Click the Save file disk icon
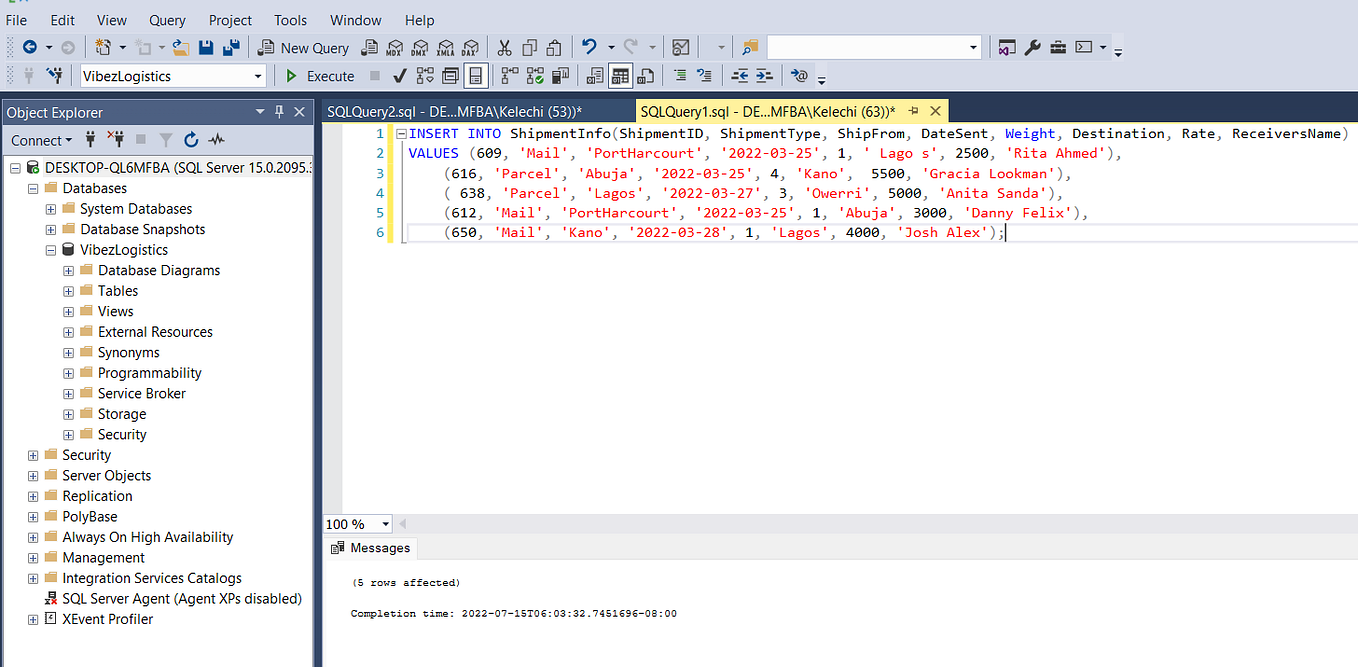This screenshot has width=1358, height=667. 208,47
